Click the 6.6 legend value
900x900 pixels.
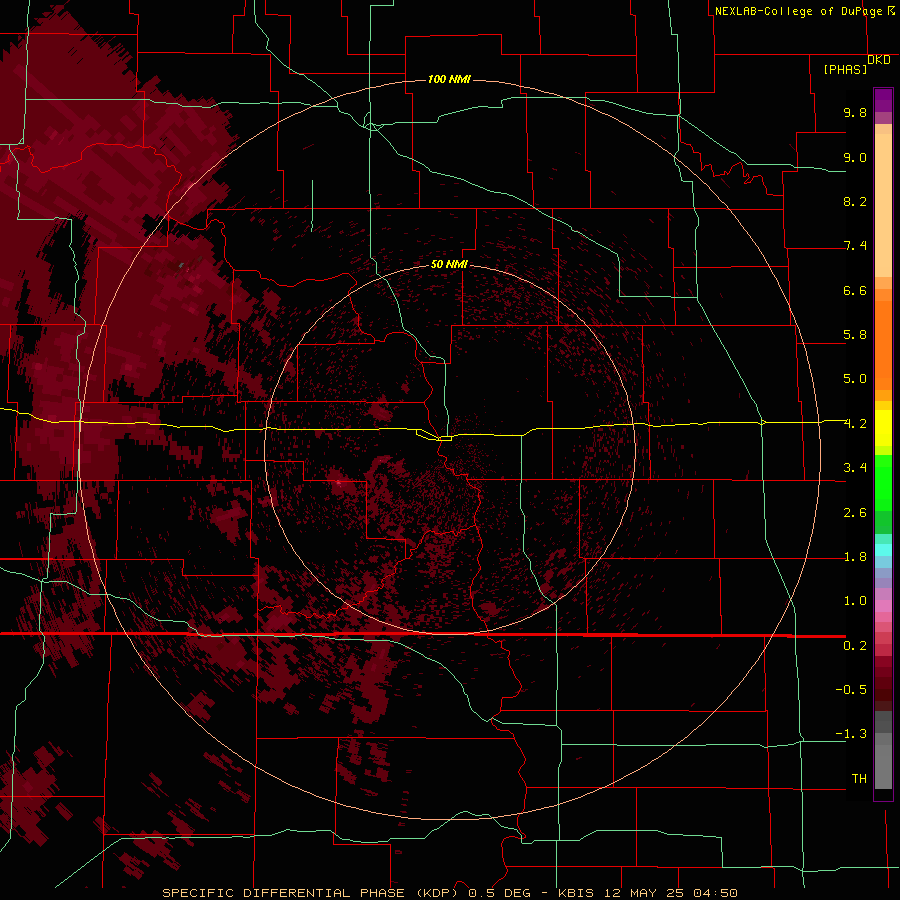pyautogui.click(x=855, y=290)
